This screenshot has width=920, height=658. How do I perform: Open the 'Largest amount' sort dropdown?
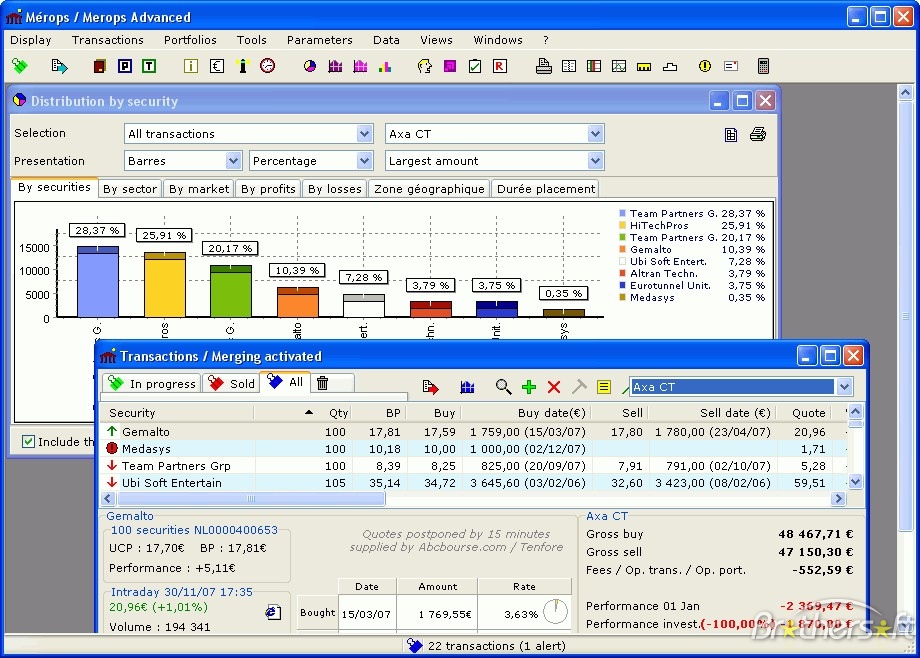(x=495, y=161)
